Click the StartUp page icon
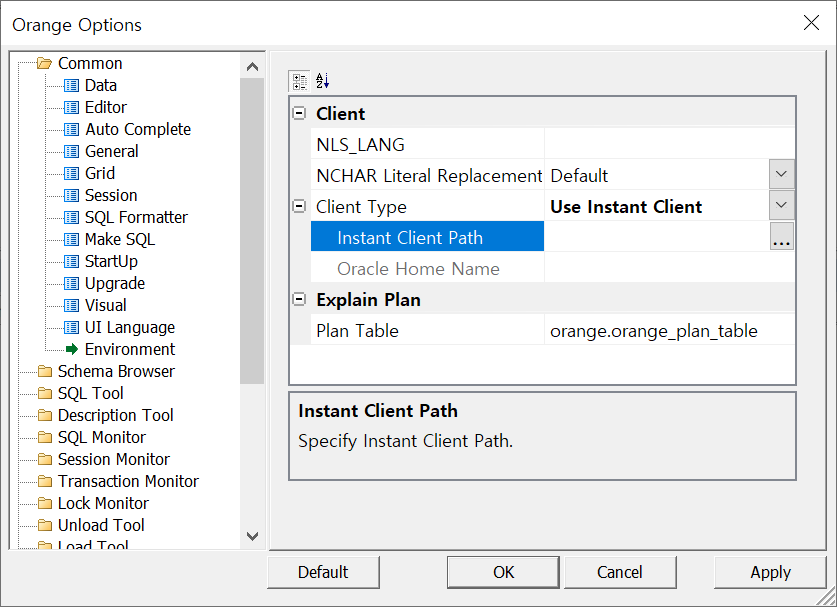837x607 pixels. pyautogui.click(x=72, y=262)
